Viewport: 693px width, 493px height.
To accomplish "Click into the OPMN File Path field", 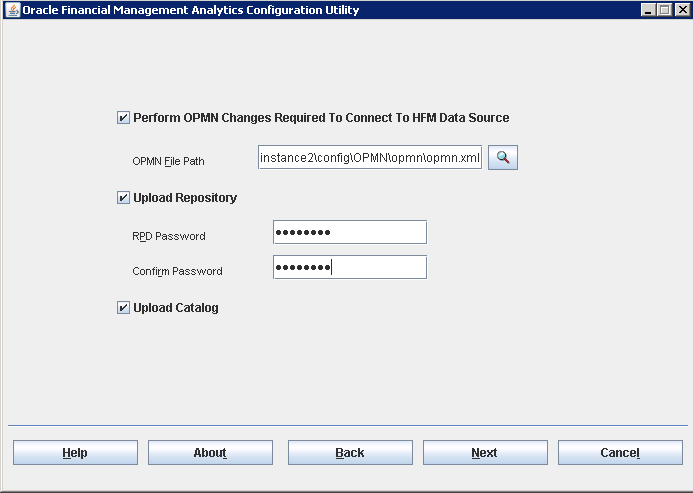I will click(x=370, y=157).
